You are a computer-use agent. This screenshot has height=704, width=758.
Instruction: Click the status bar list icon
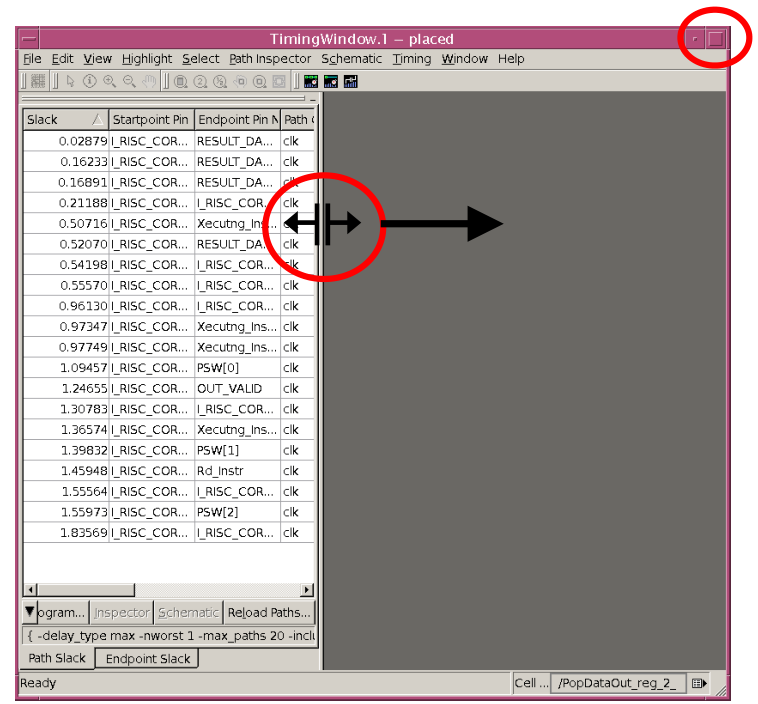click(699, 683)
